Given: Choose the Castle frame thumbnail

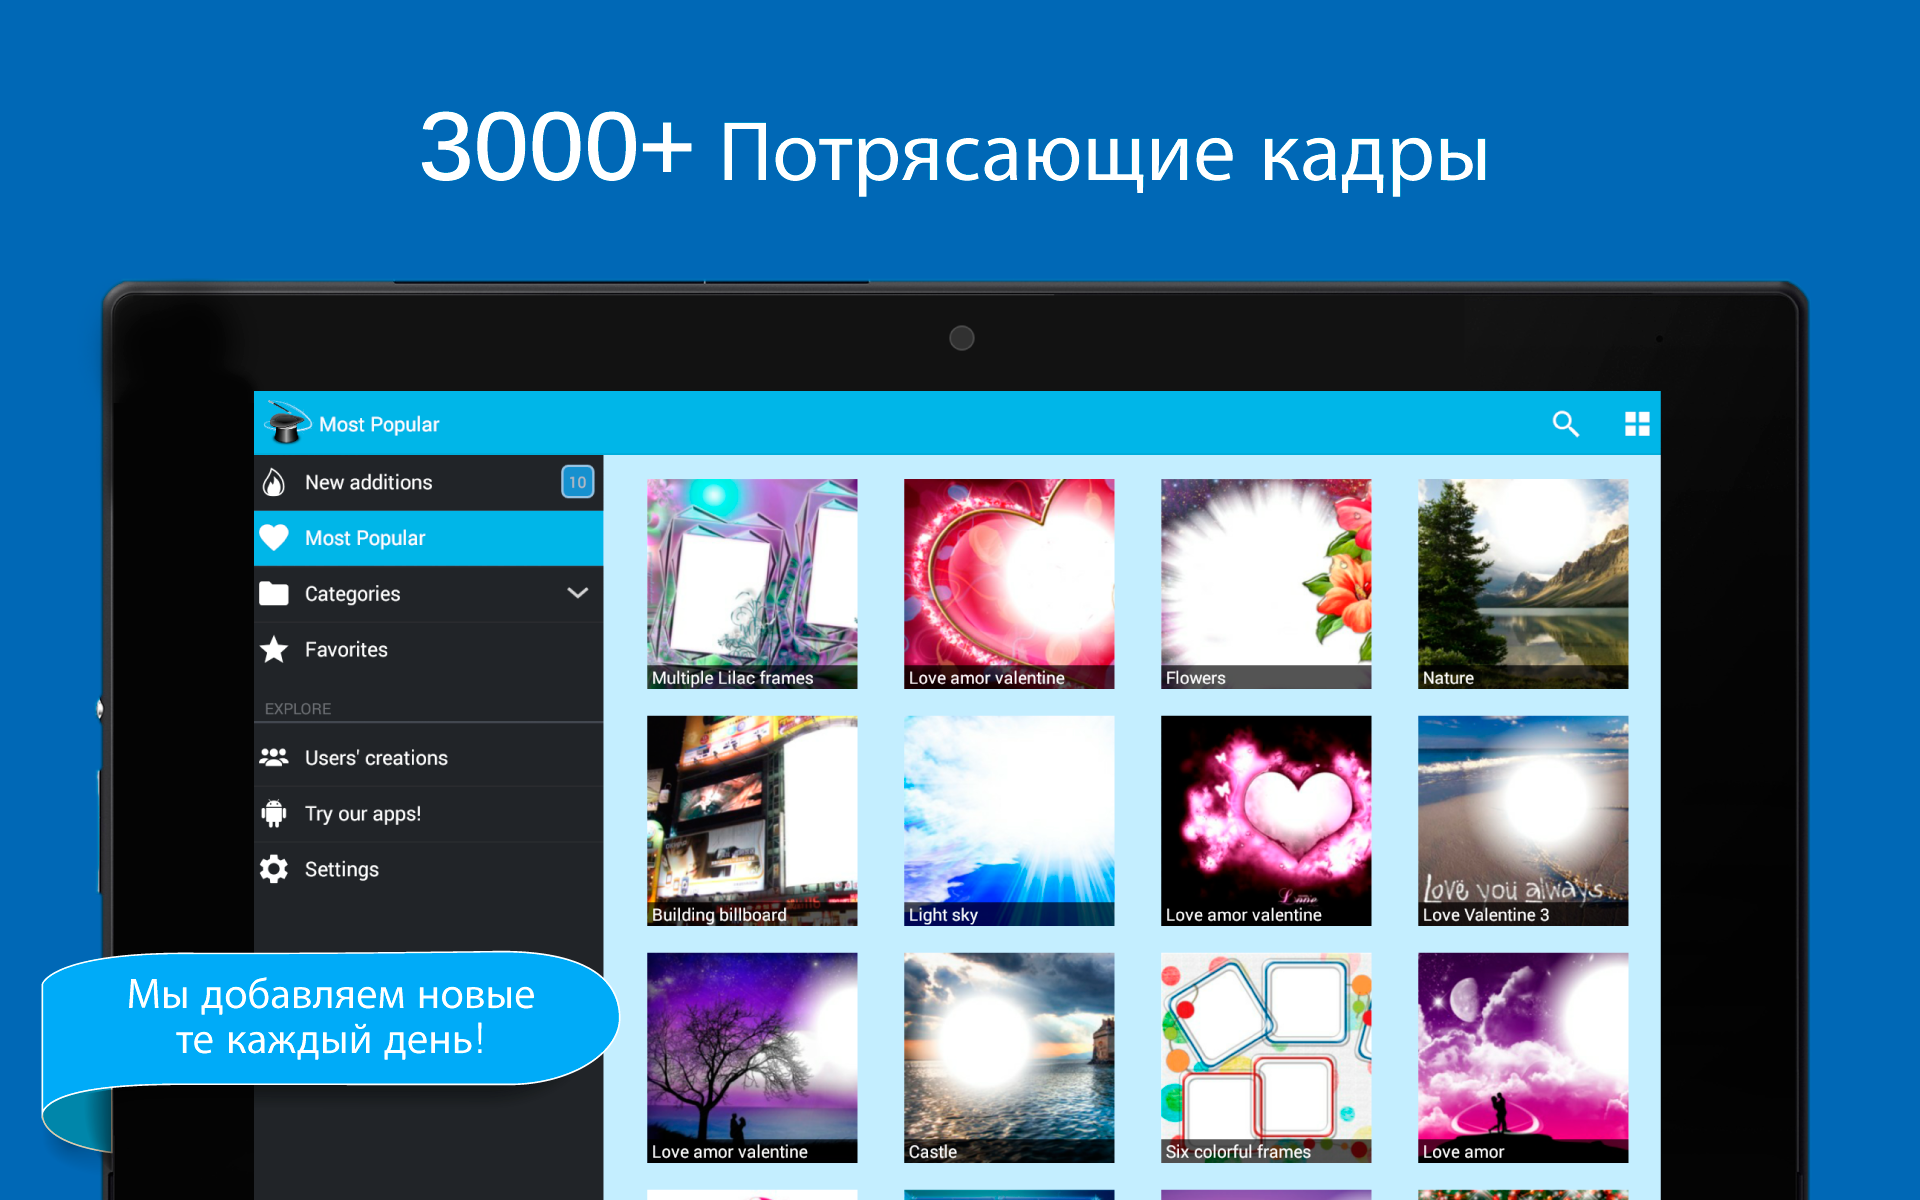Looking at the screenshot, I should [1009, 1058].
